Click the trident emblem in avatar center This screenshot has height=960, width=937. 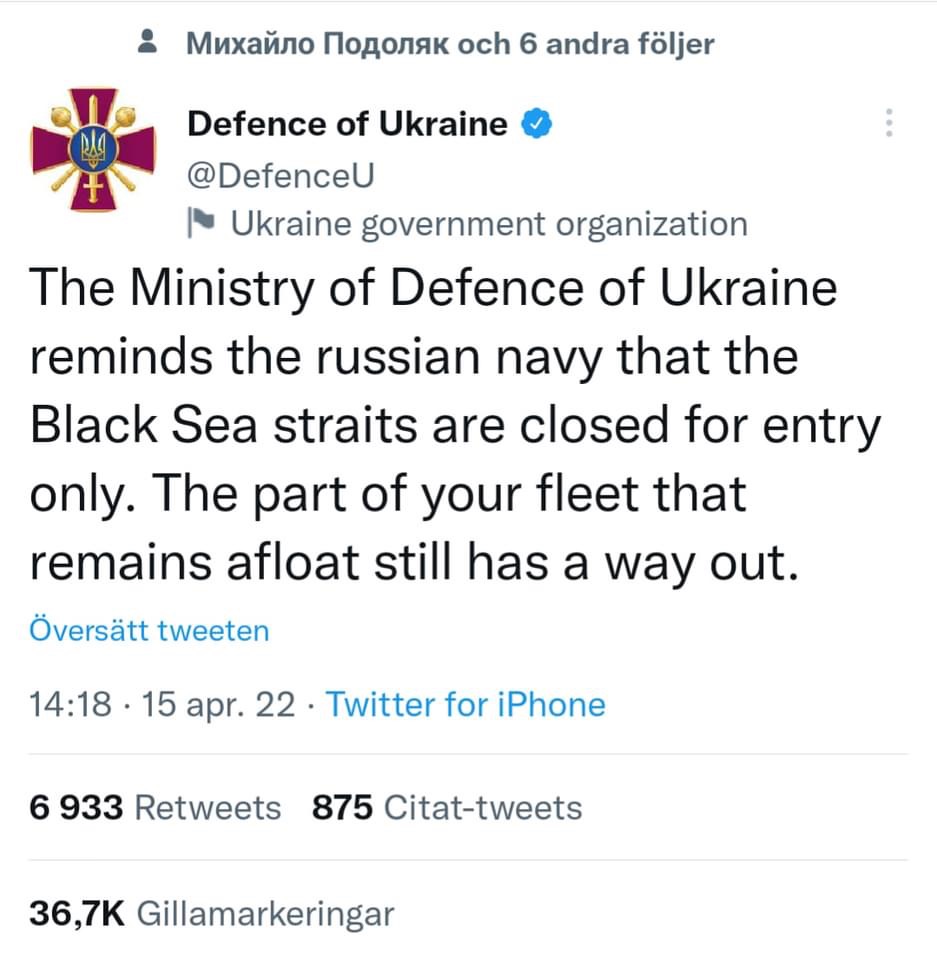coord(93,149)
